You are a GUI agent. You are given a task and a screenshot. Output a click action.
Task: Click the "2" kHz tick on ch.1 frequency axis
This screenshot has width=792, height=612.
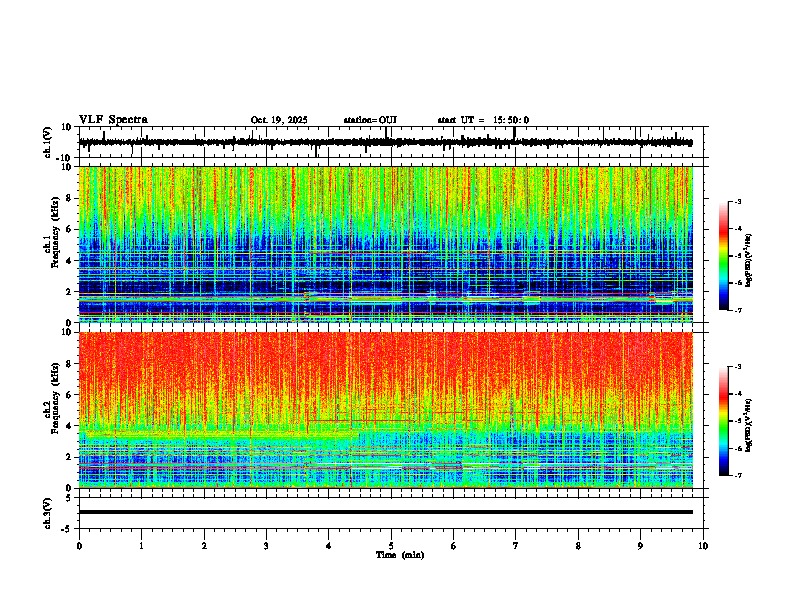coord(69,291)
